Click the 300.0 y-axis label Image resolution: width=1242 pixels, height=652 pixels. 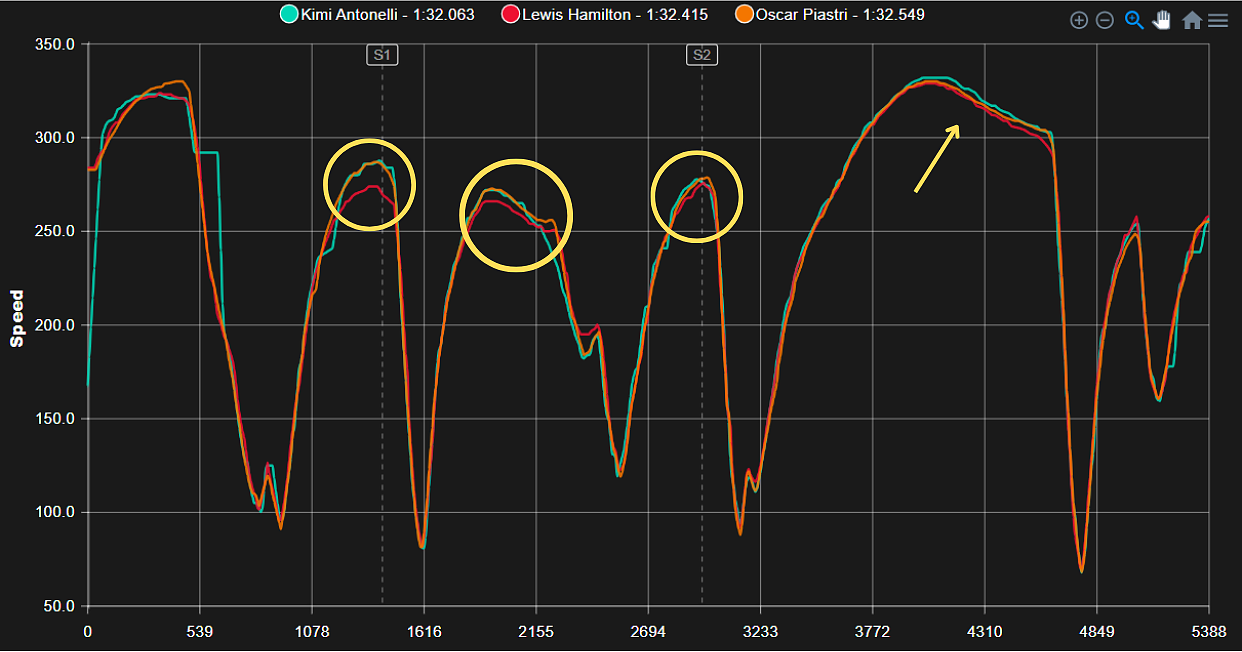coord(56,138)
